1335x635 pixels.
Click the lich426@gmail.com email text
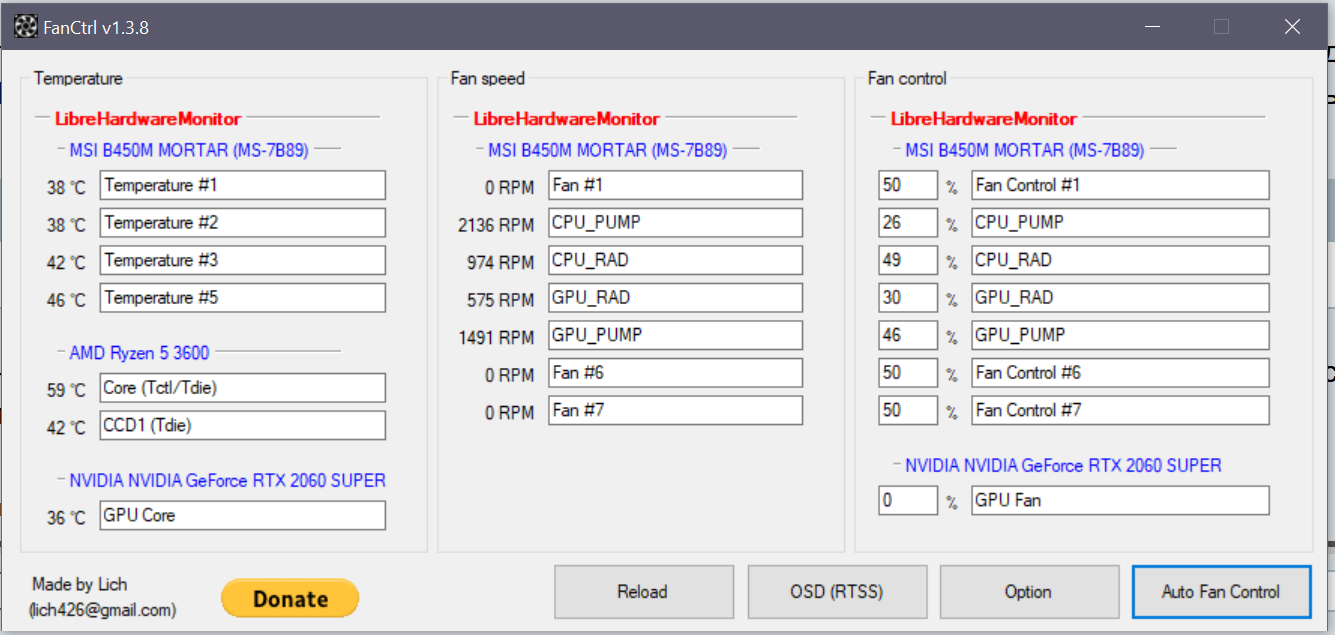[x=103, y=609]
